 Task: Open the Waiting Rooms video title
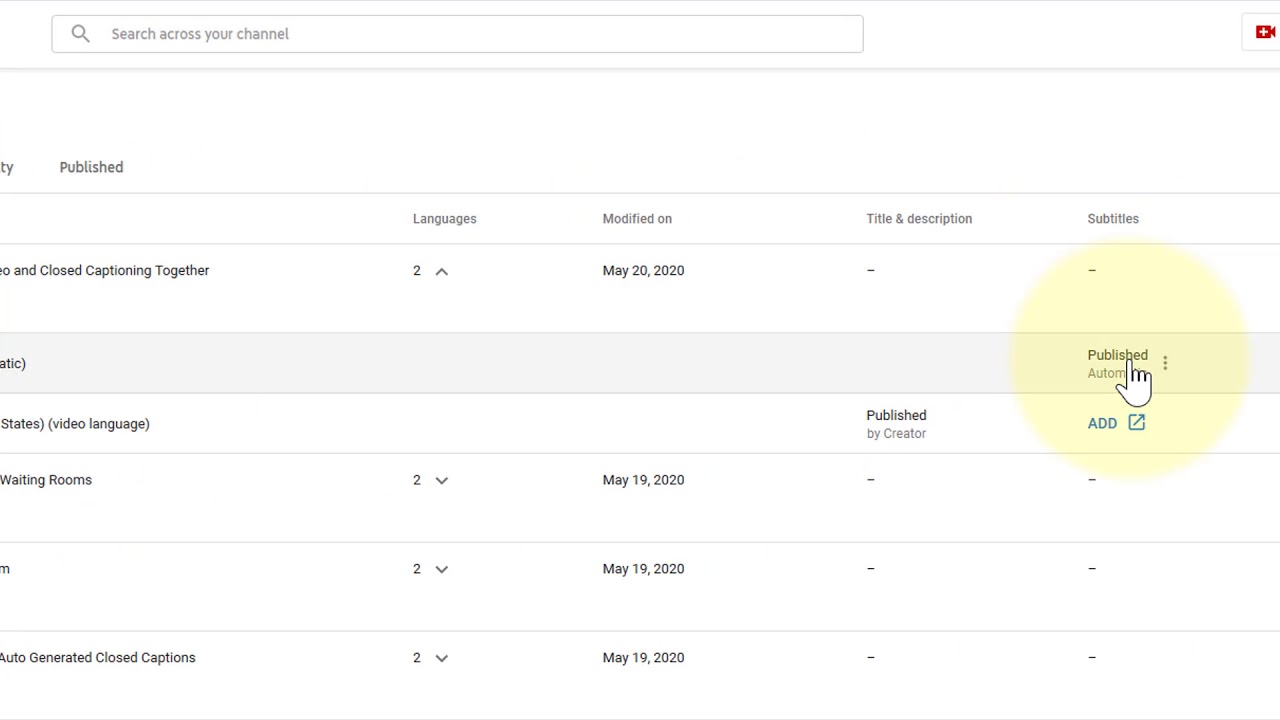point(46,480)
